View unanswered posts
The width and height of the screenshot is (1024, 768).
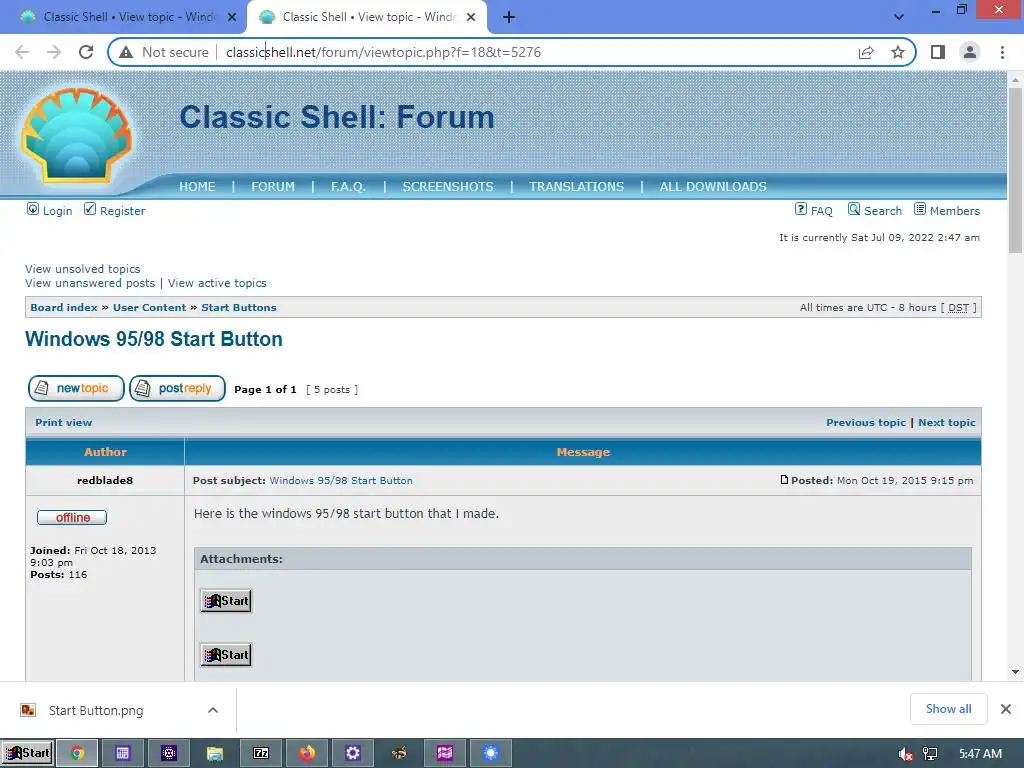90,283
